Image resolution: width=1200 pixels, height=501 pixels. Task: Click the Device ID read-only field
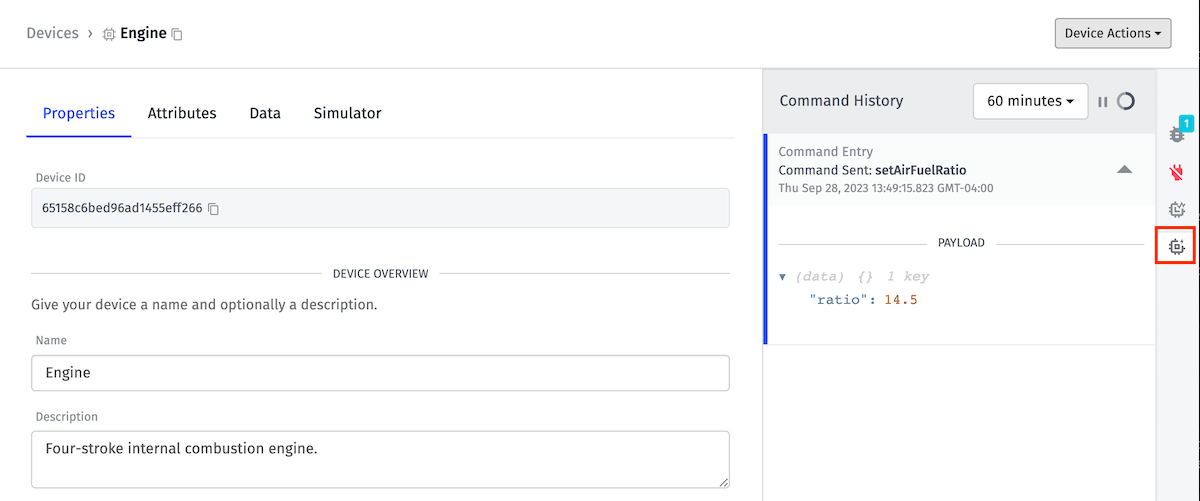point(380,208)
